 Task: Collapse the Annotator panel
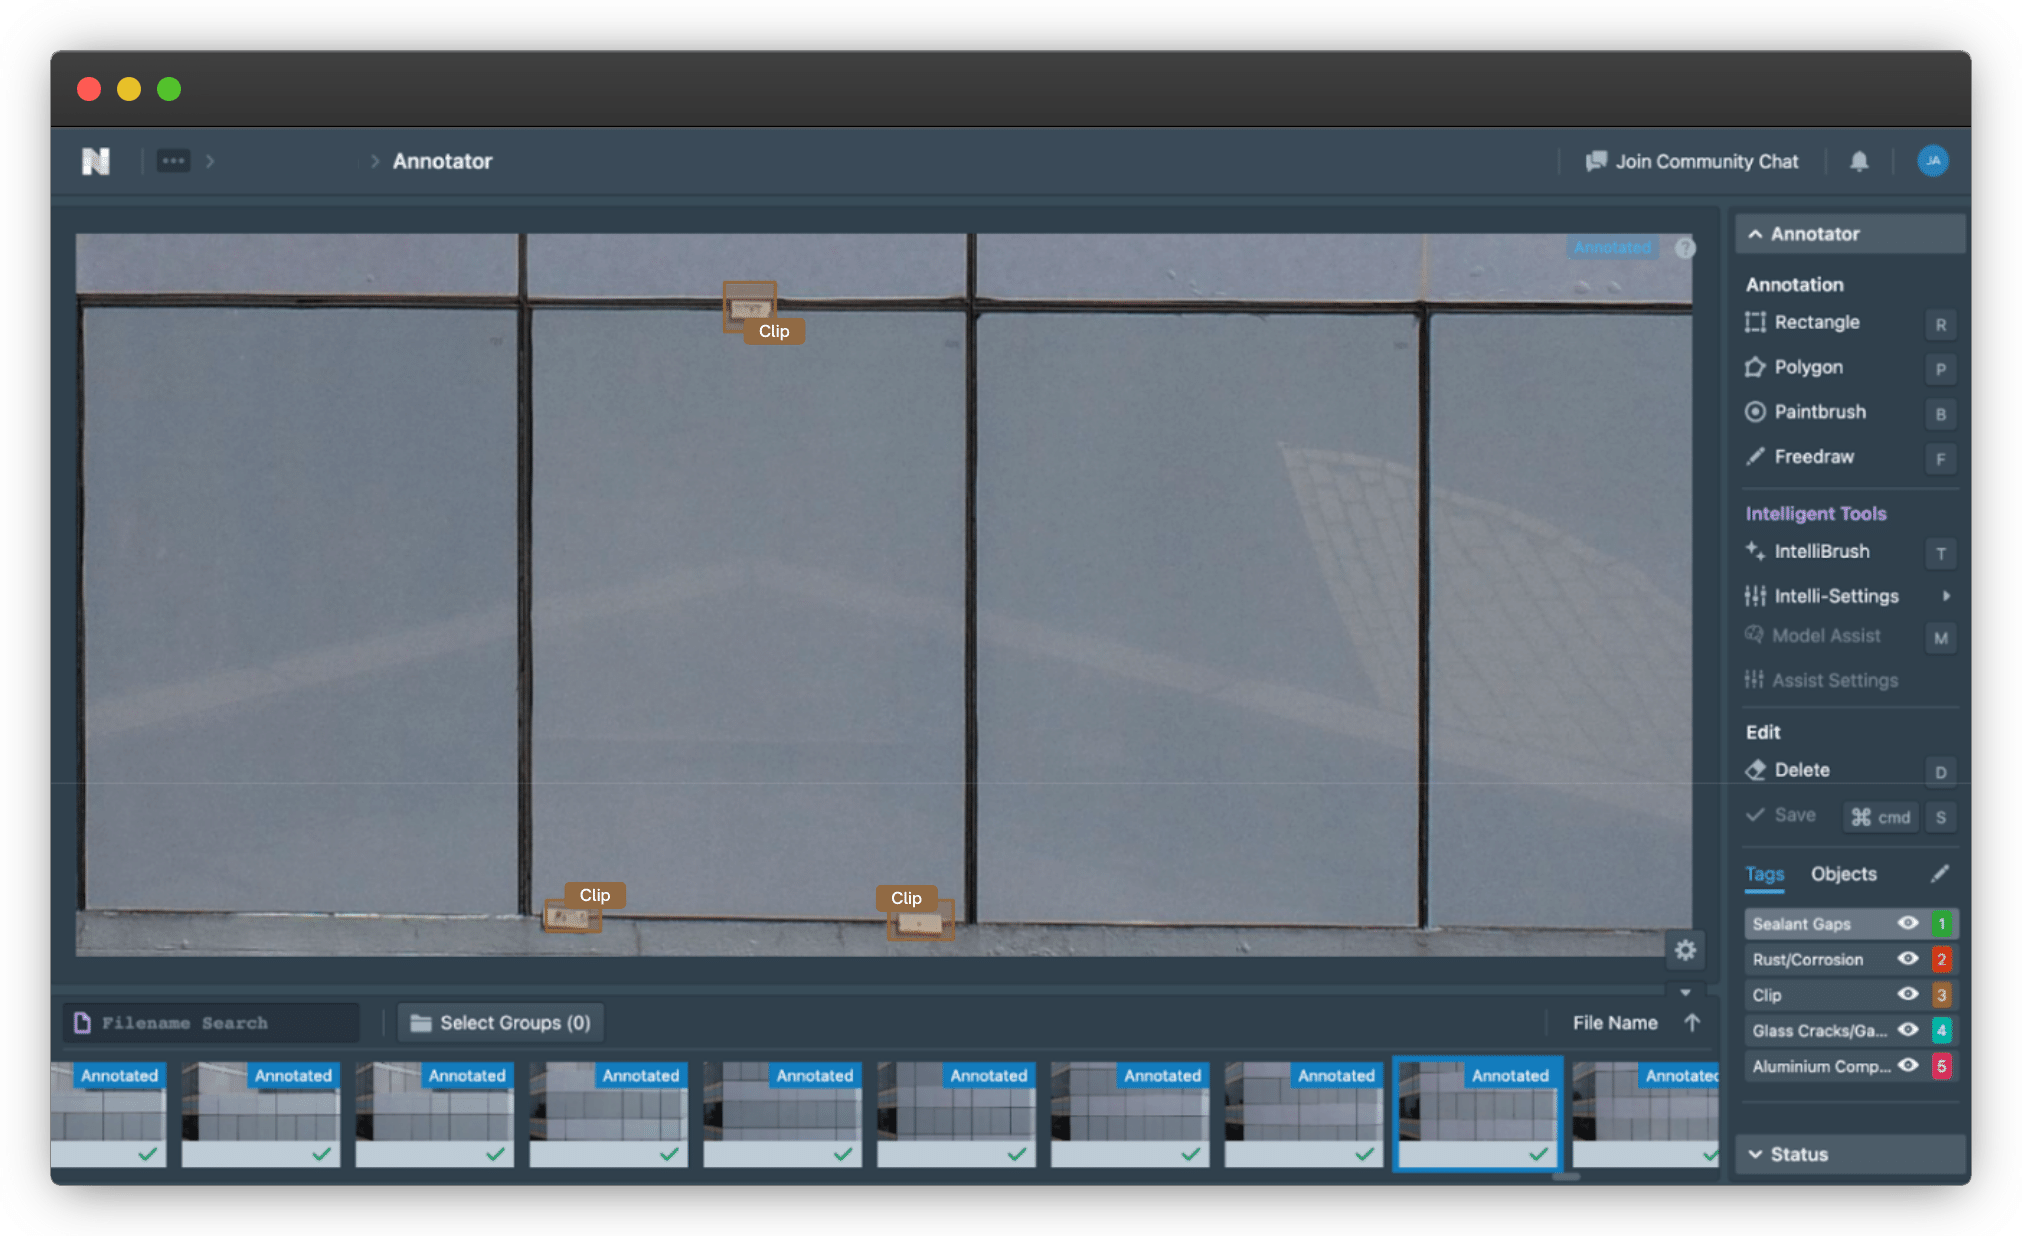1757,233
